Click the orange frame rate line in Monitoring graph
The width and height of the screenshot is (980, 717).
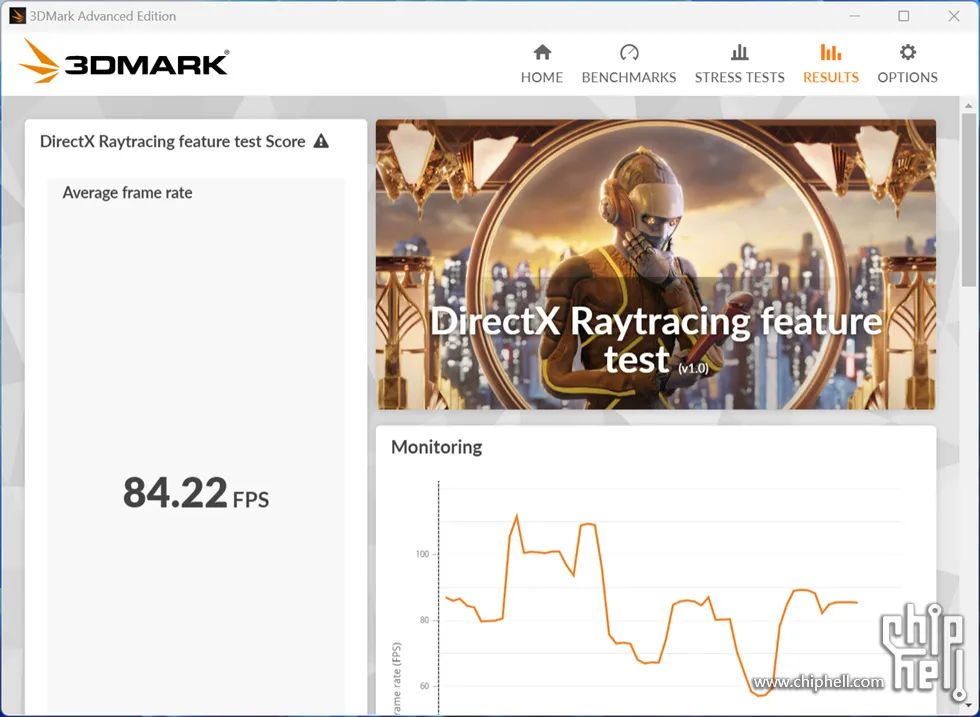click(651, 604)
